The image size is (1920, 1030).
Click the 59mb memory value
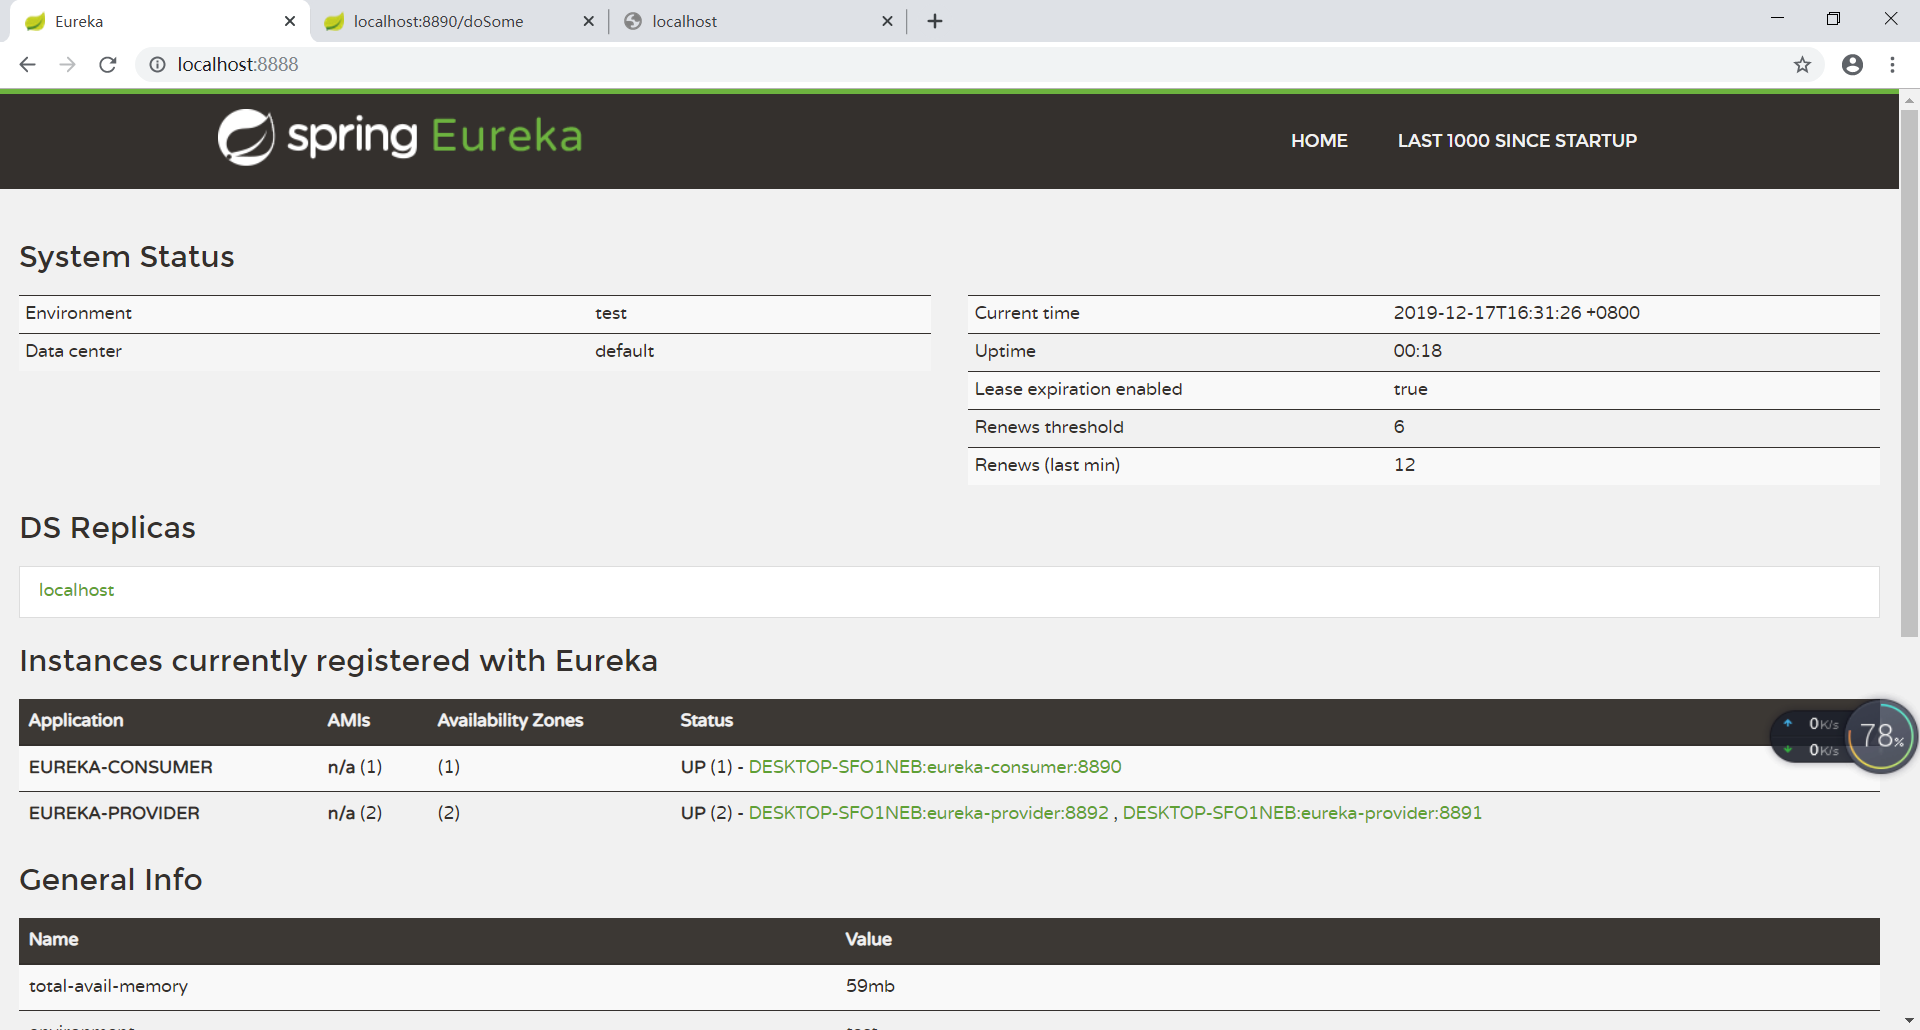[870, 986]
